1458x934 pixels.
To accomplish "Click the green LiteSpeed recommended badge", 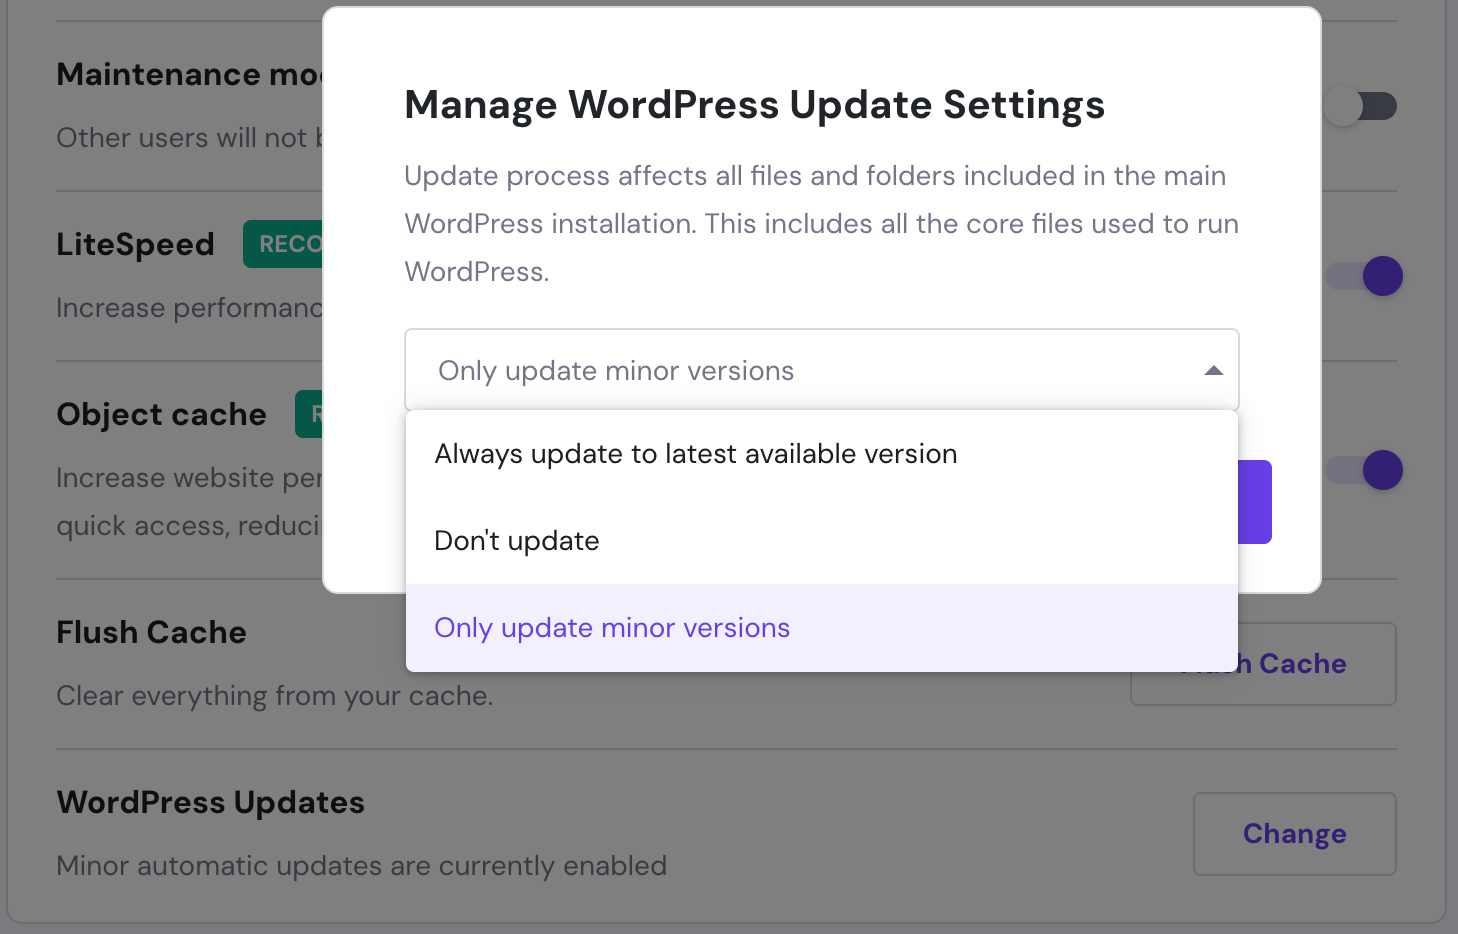I will [x=283, y=244].
